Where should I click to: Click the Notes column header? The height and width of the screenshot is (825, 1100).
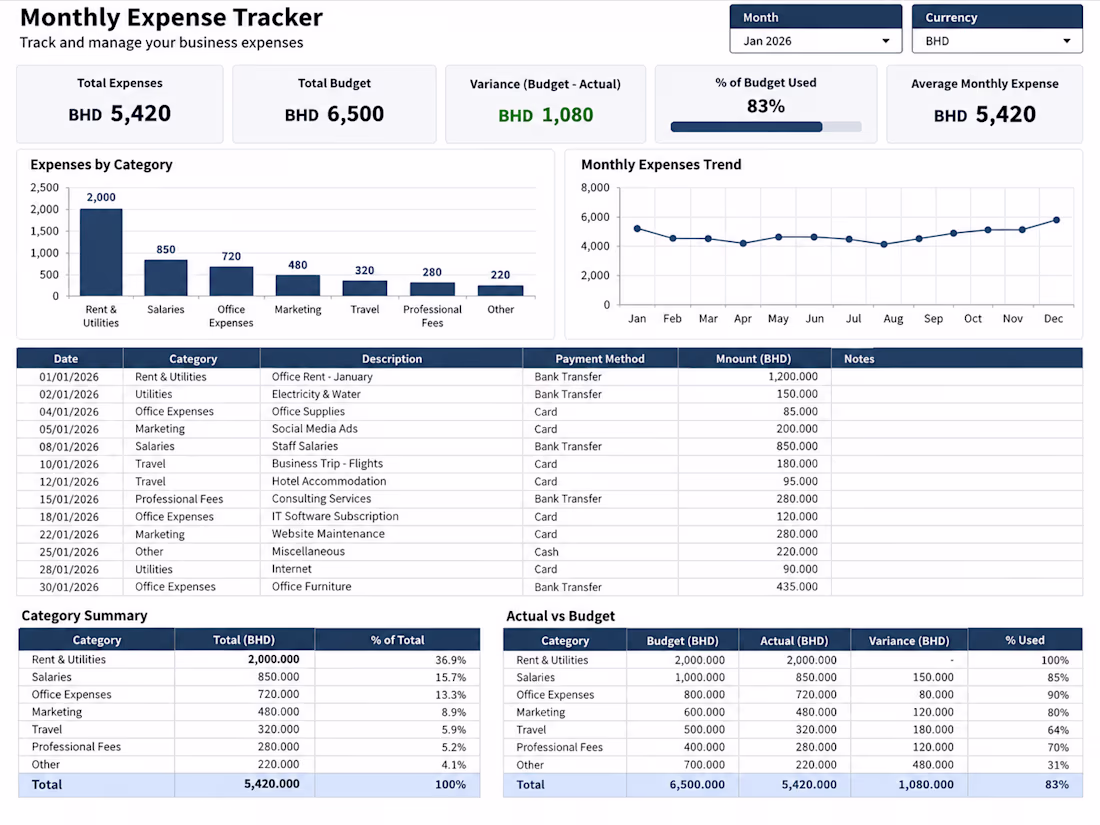pyautogui.click(x=957, y=358)
